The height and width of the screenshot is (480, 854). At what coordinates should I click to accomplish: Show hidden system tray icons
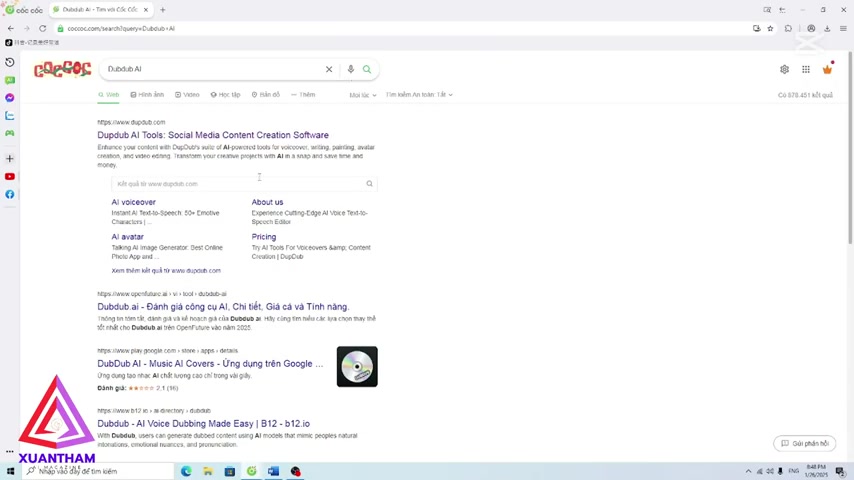(748, 471)
